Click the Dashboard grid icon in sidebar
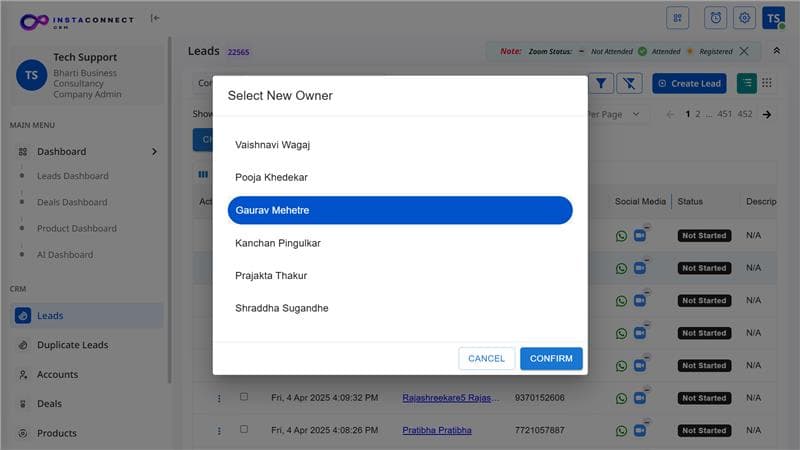The width and height of the screenshot is (800, 450). pos(22,152)
